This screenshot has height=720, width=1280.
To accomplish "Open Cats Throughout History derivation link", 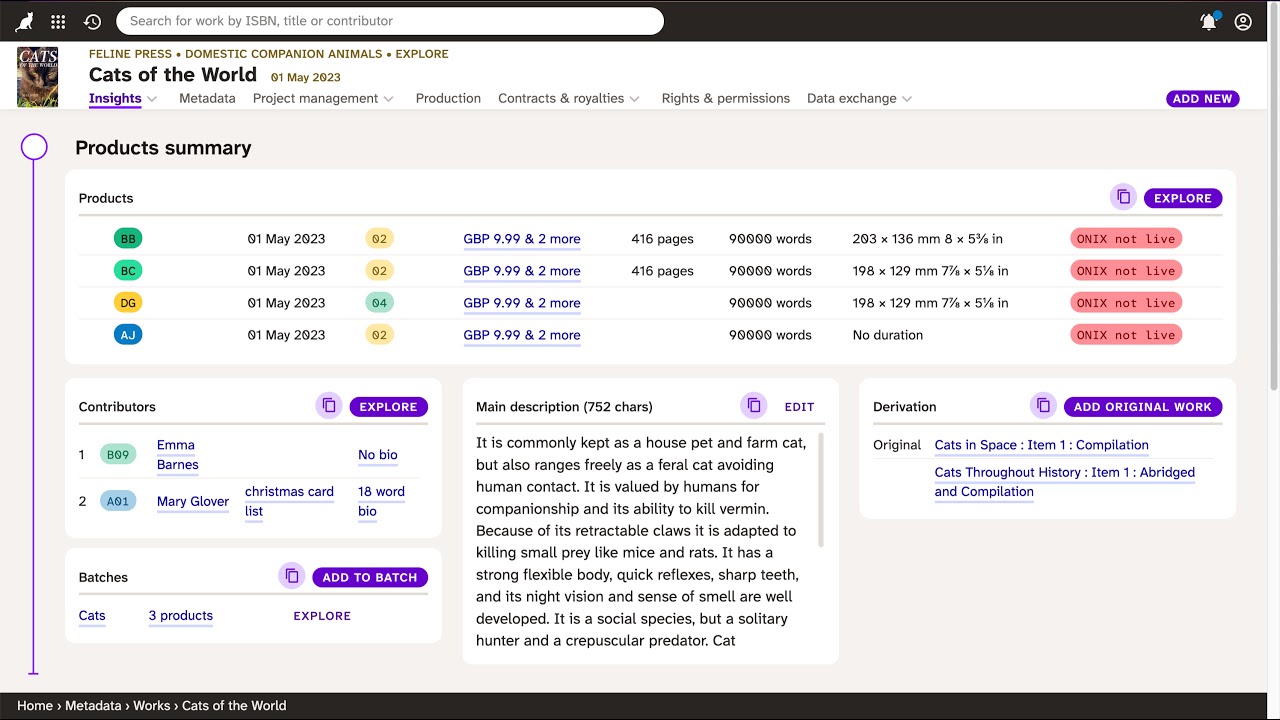I will point(1065,482).
